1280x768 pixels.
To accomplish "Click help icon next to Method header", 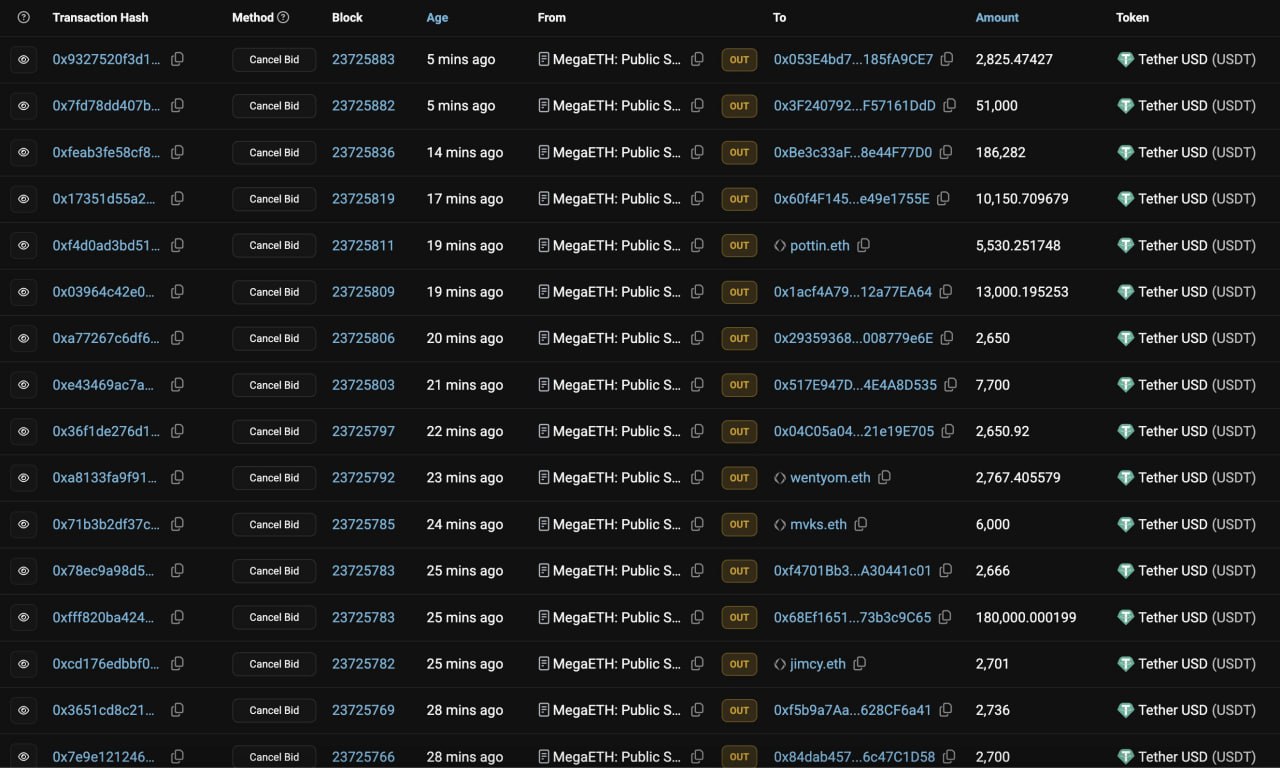I will pyautogui.click(x=283, y=17).
